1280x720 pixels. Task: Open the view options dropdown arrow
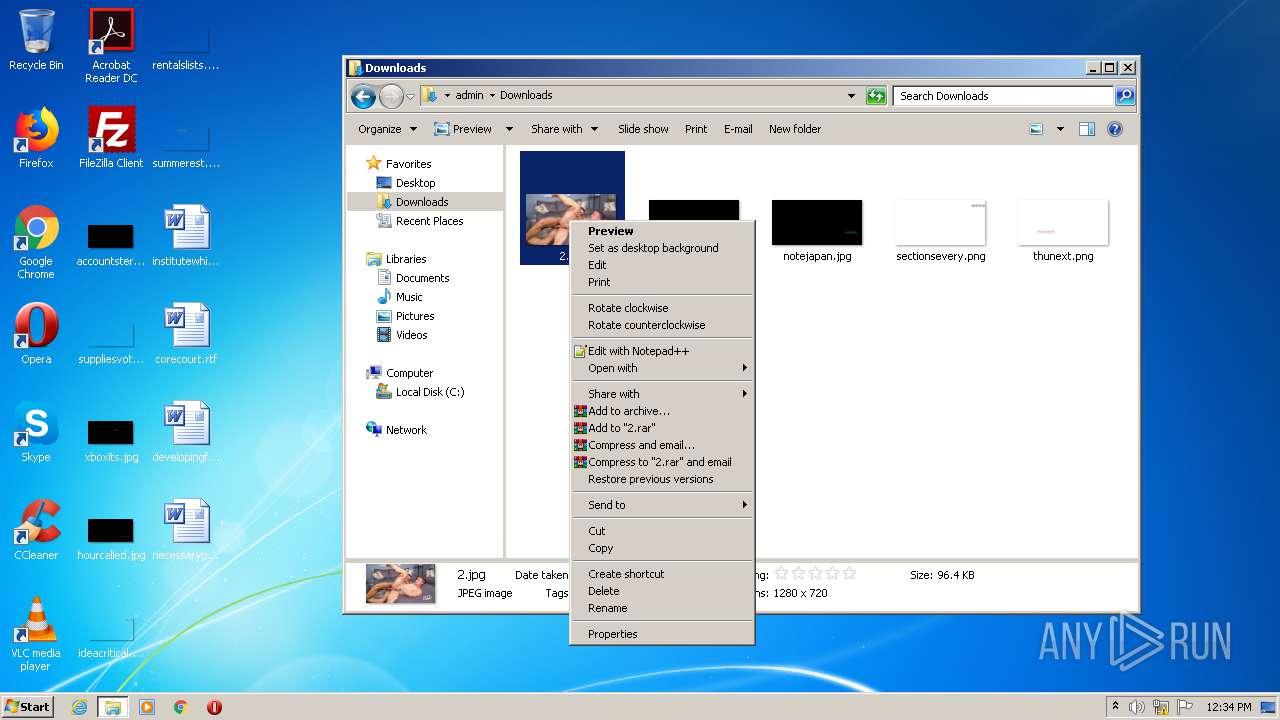(x=1060, y=129)
